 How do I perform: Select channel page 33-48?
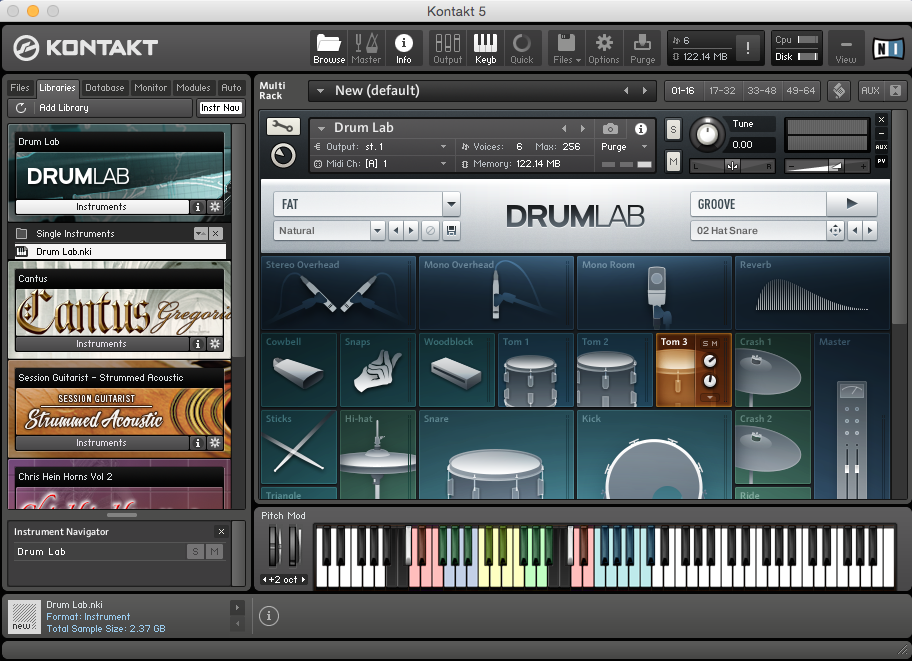pyautogui.click(x=761, y=91)
